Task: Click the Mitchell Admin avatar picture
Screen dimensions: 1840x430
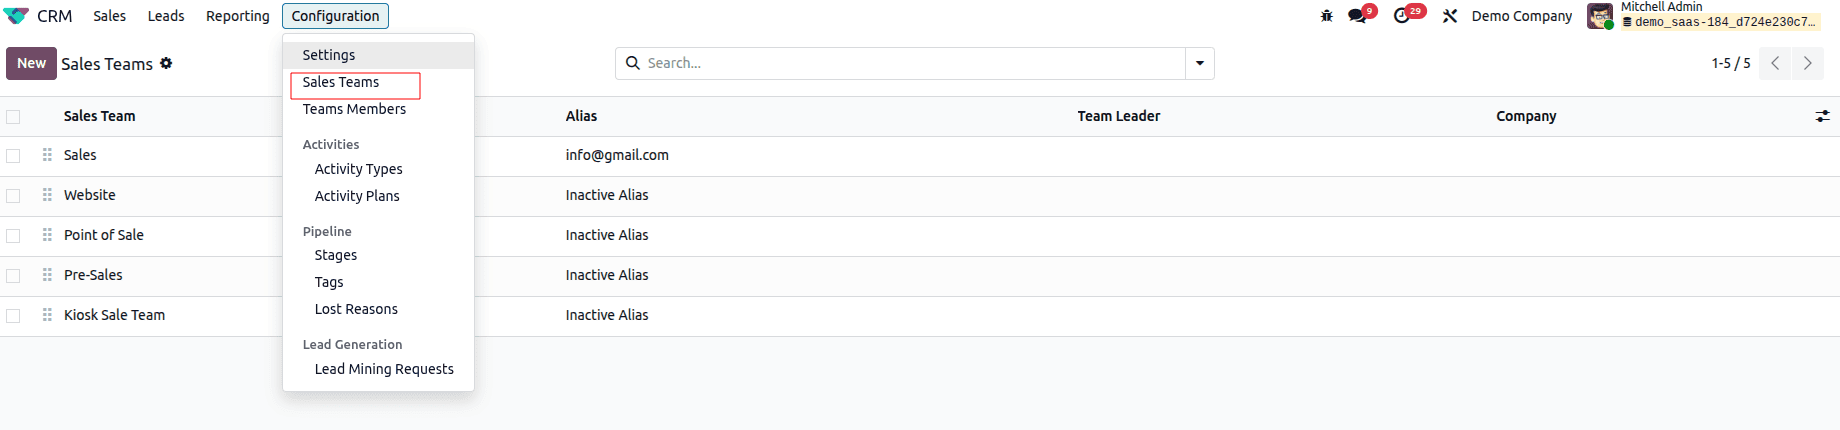Action: tap(1600, 16)
